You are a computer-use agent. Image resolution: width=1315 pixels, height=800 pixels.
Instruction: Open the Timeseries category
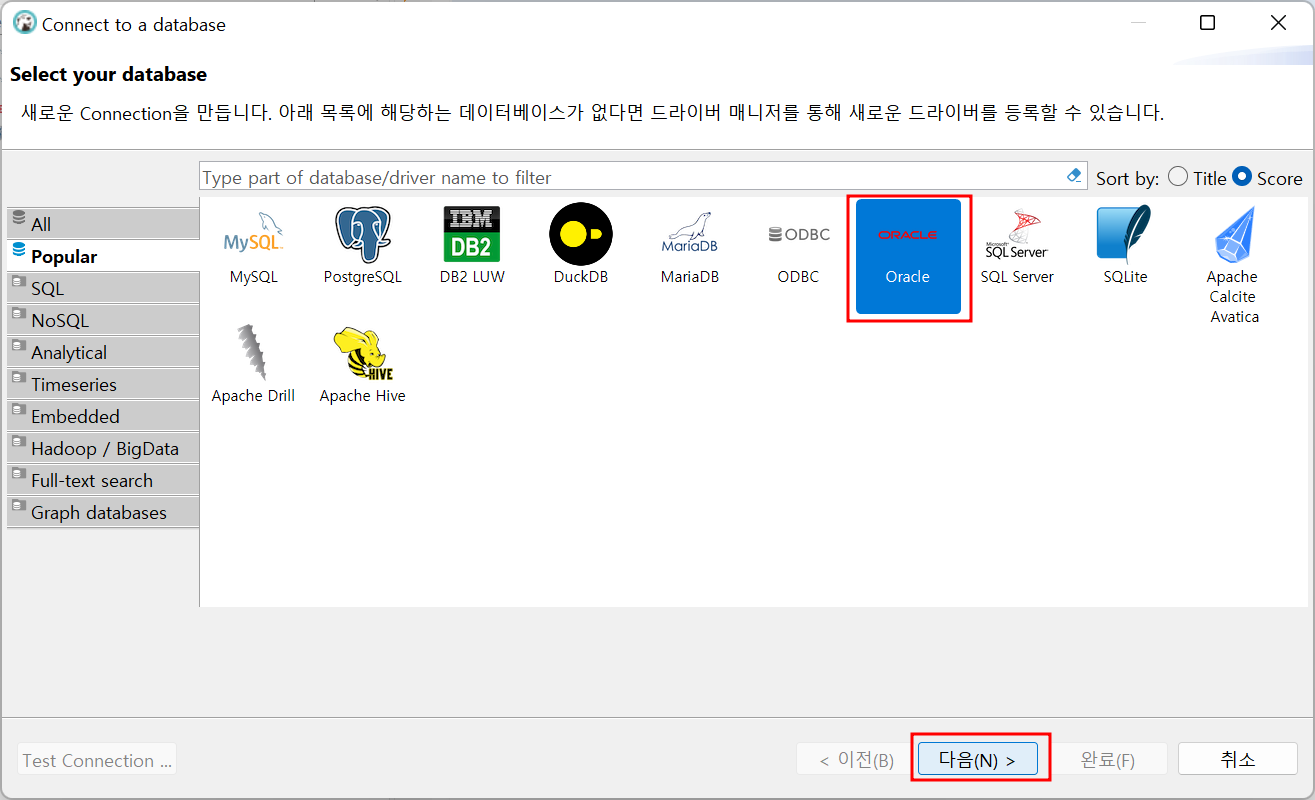pyautogui.click(x=103, y=384)
